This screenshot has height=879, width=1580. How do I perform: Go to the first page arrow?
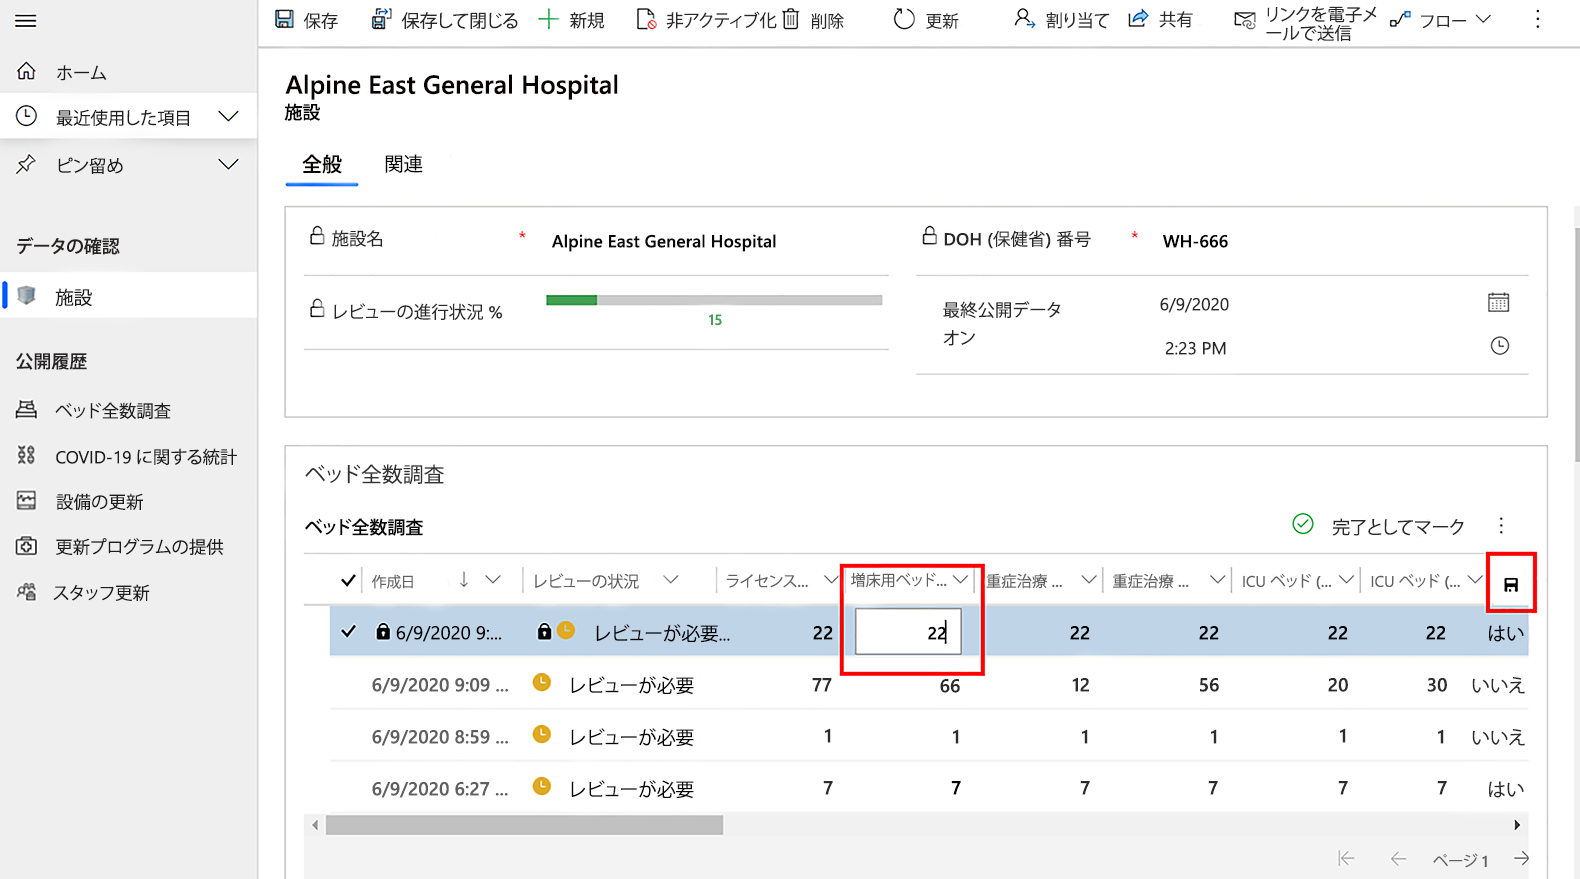coord(1346,858)
